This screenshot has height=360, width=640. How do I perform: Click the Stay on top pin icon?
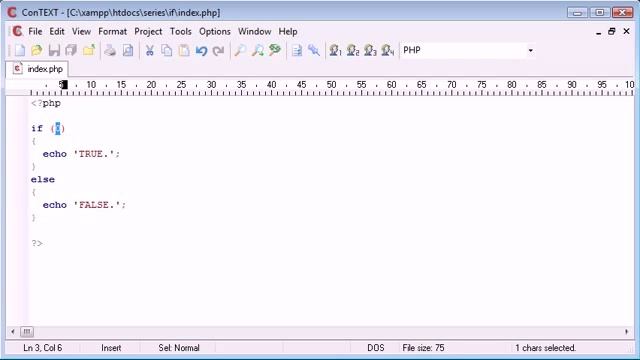coord(314,51)
